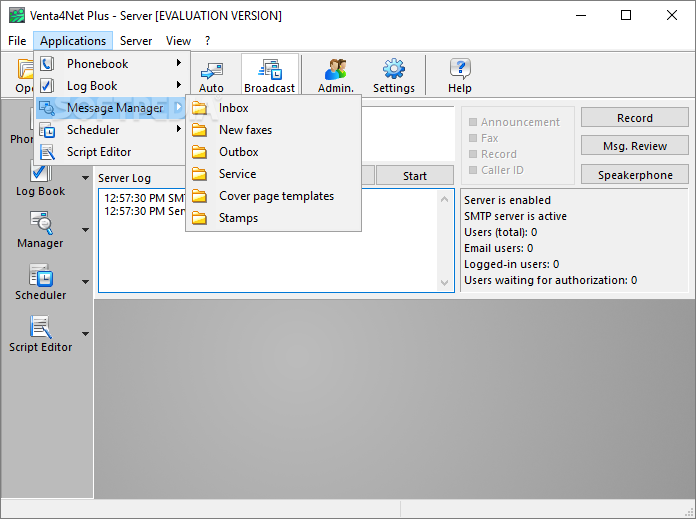Open the File menu
The image size is (696, 519).
pyautogui.click(x=17, y=41)
